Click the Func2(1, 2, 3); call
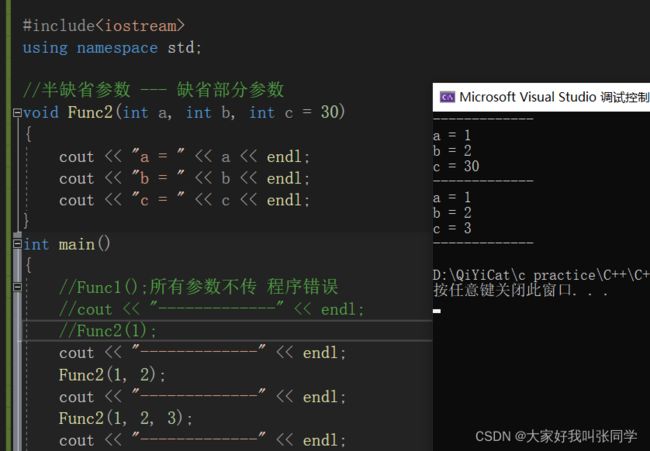650x451 pixels. pyautogui.click(x=126, y=418)
